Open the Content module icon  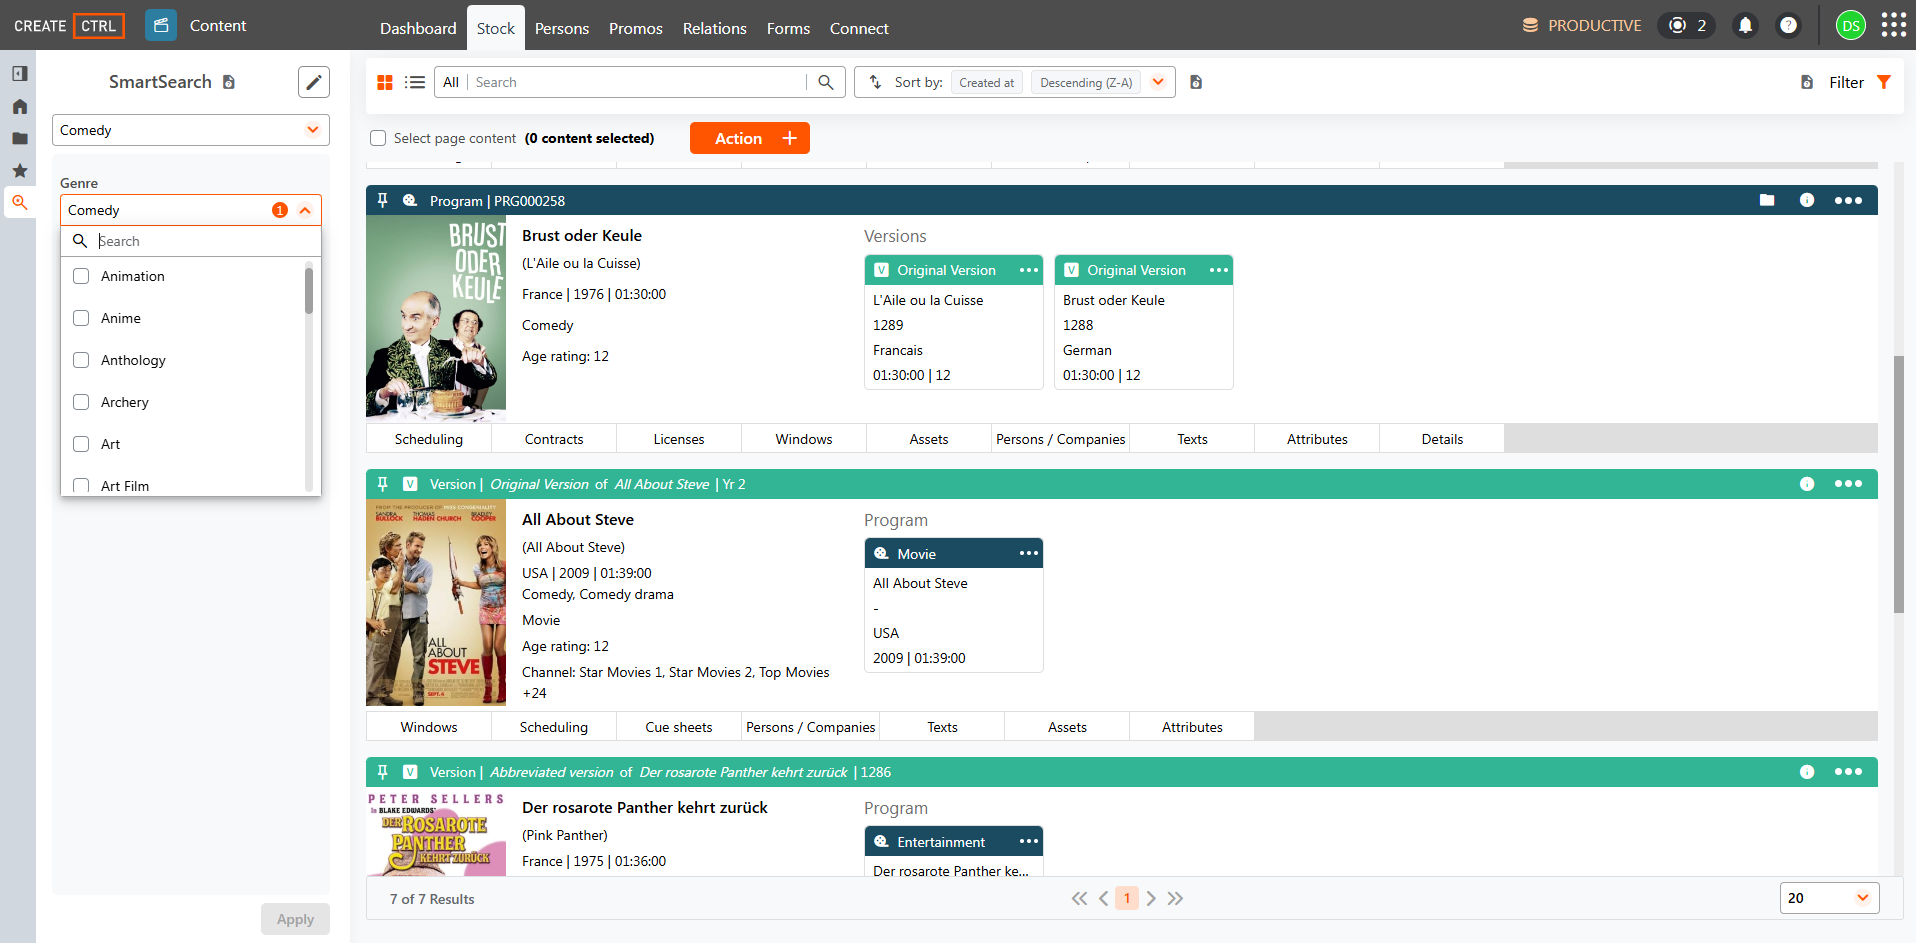(160, 25)
